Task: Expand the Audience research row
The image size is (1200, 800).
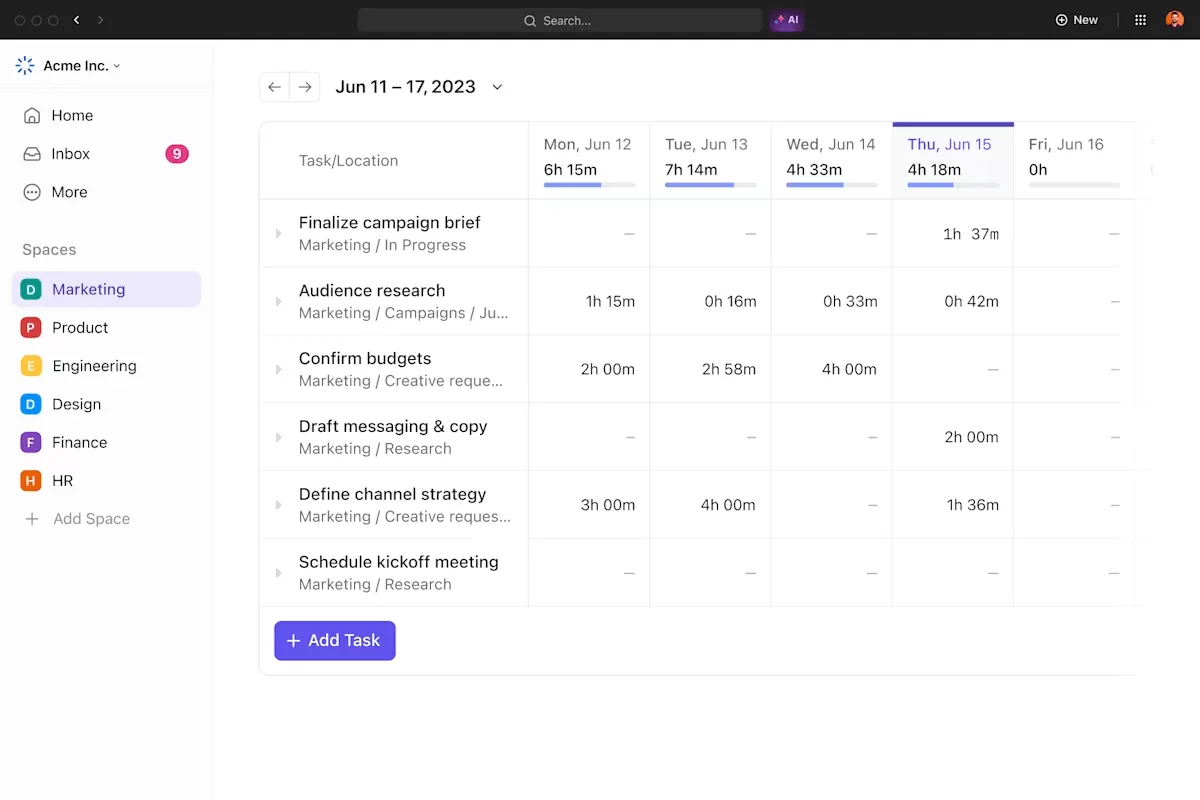Action: point(279,301)
